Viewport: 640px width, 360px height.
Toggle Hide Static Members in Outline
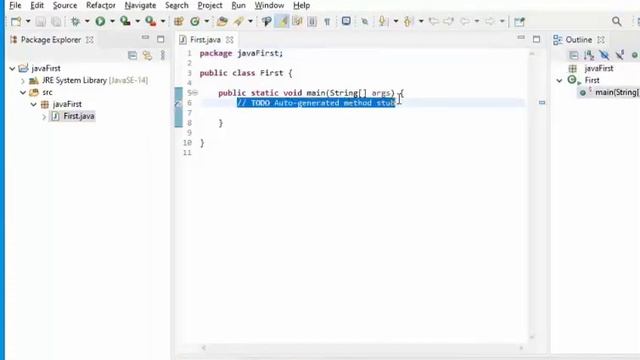point(620,55)
